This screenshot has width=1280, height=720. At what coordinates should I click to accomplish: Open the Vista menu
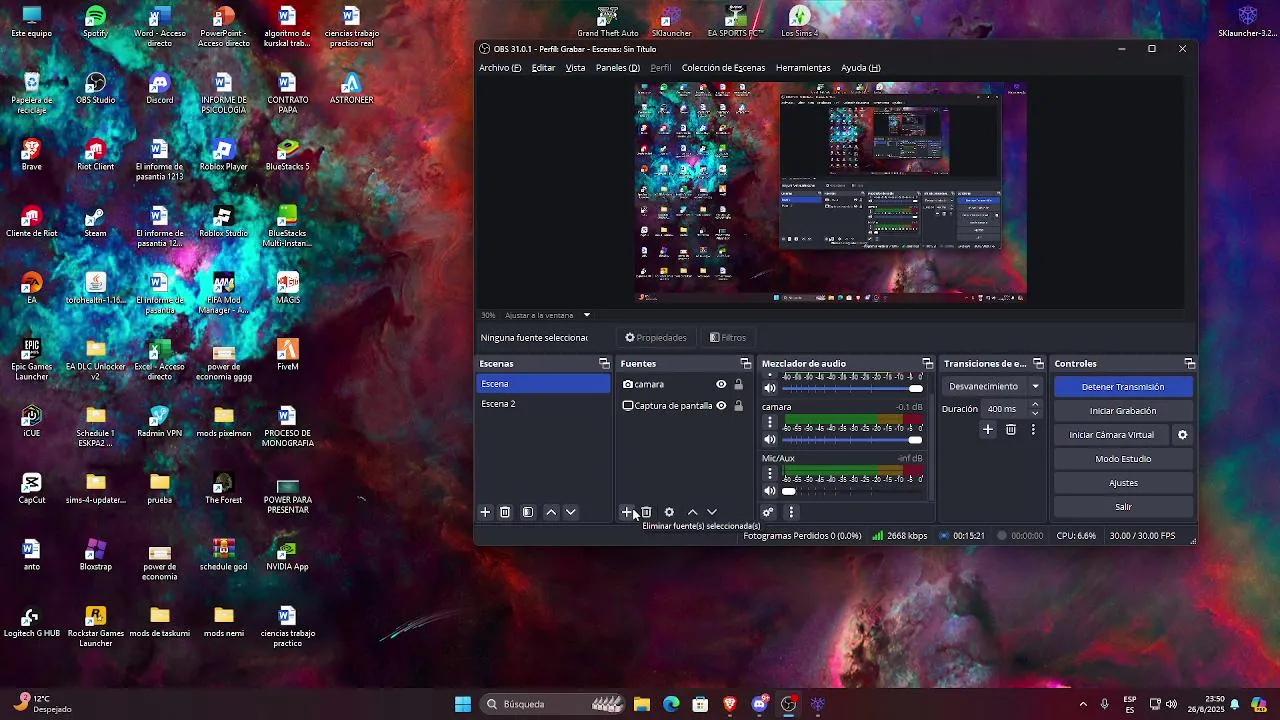click(x=575, y=68)
